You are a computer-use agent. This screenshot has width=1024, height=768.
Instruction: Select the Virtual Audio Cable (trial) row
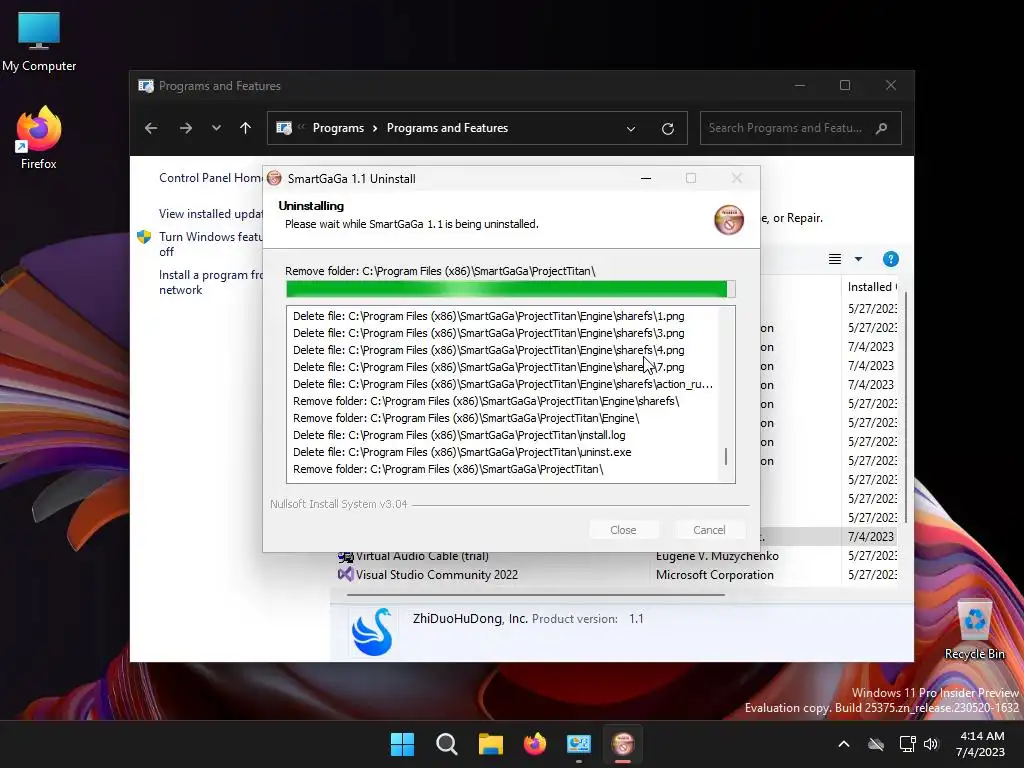pos(617,556)
